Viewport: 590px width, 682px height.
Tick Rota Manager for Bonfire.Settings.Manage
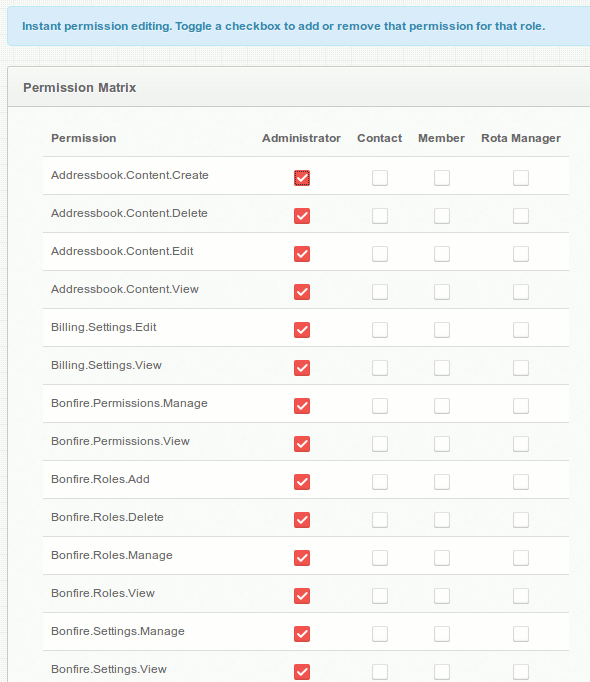521,634
